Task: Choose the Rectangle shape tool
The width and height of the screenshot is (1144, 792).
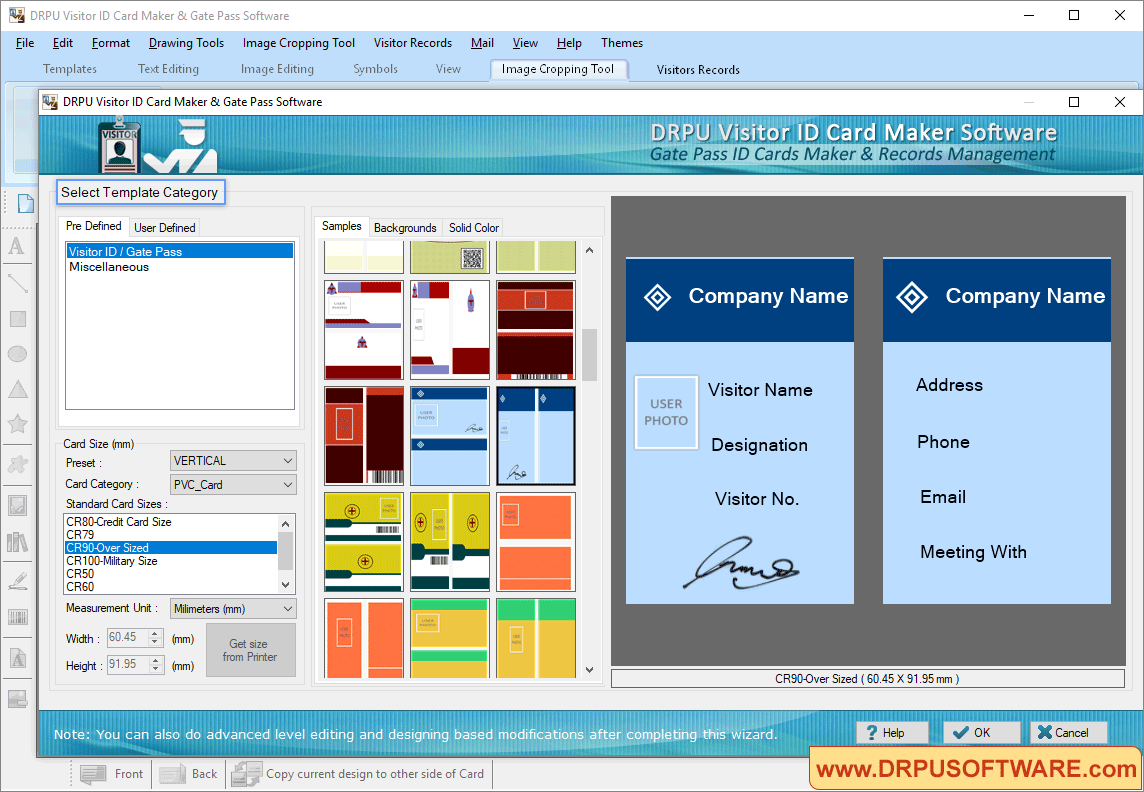Action: (x=17, y=319)
